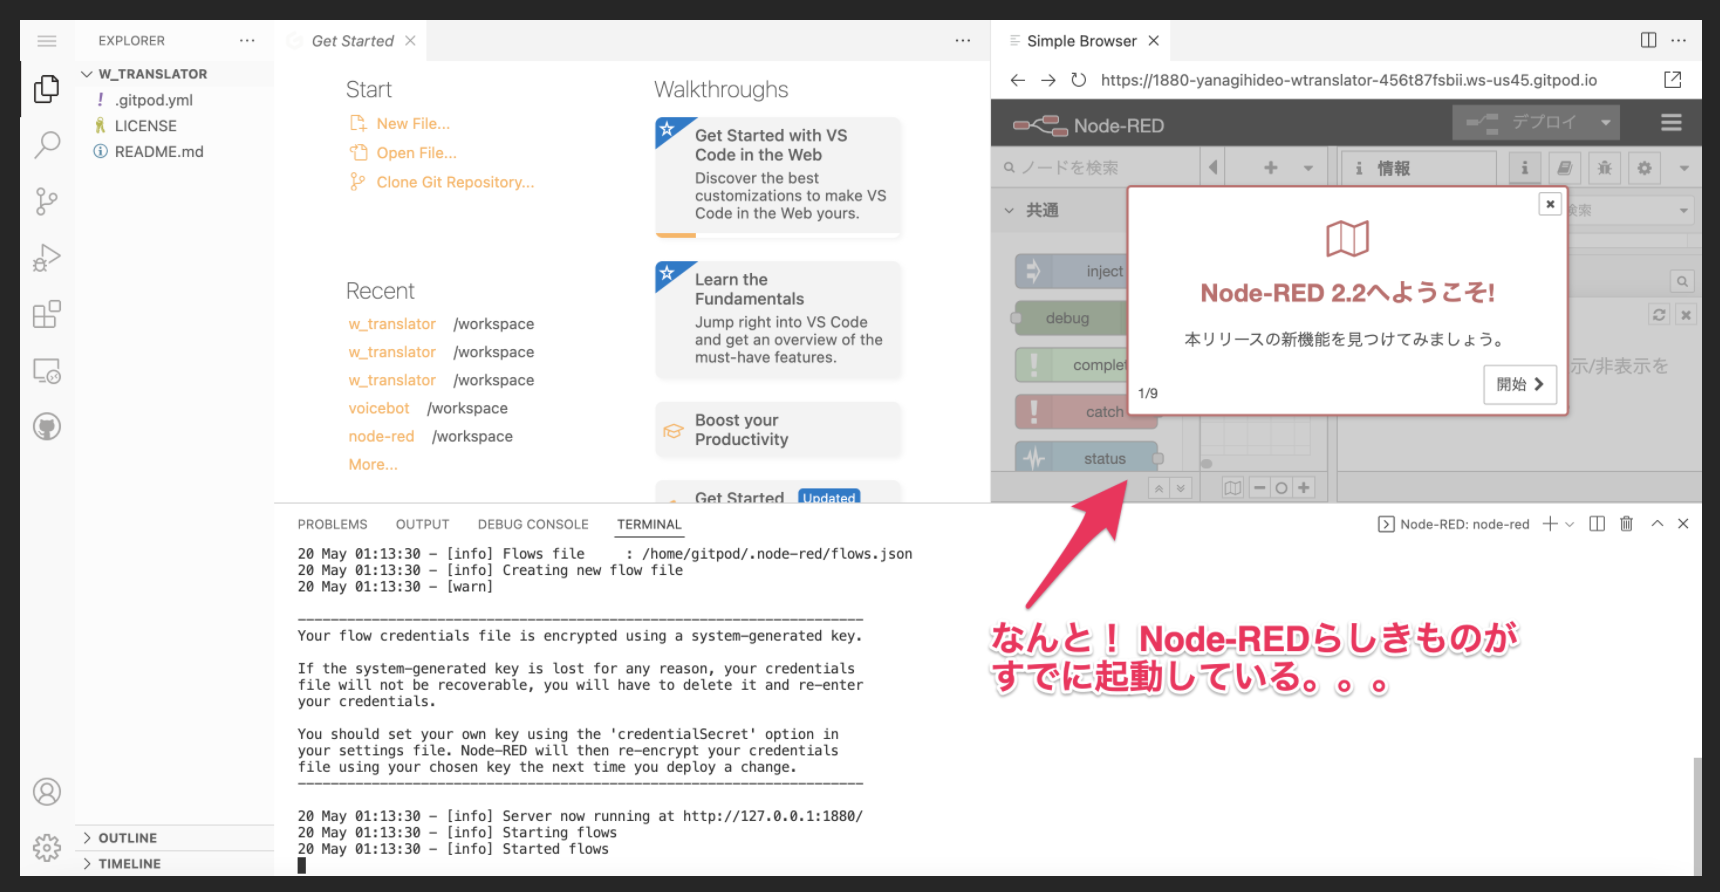The image size is (1720, 892).
Task: Split the terminal panel
Action: 1597,524
